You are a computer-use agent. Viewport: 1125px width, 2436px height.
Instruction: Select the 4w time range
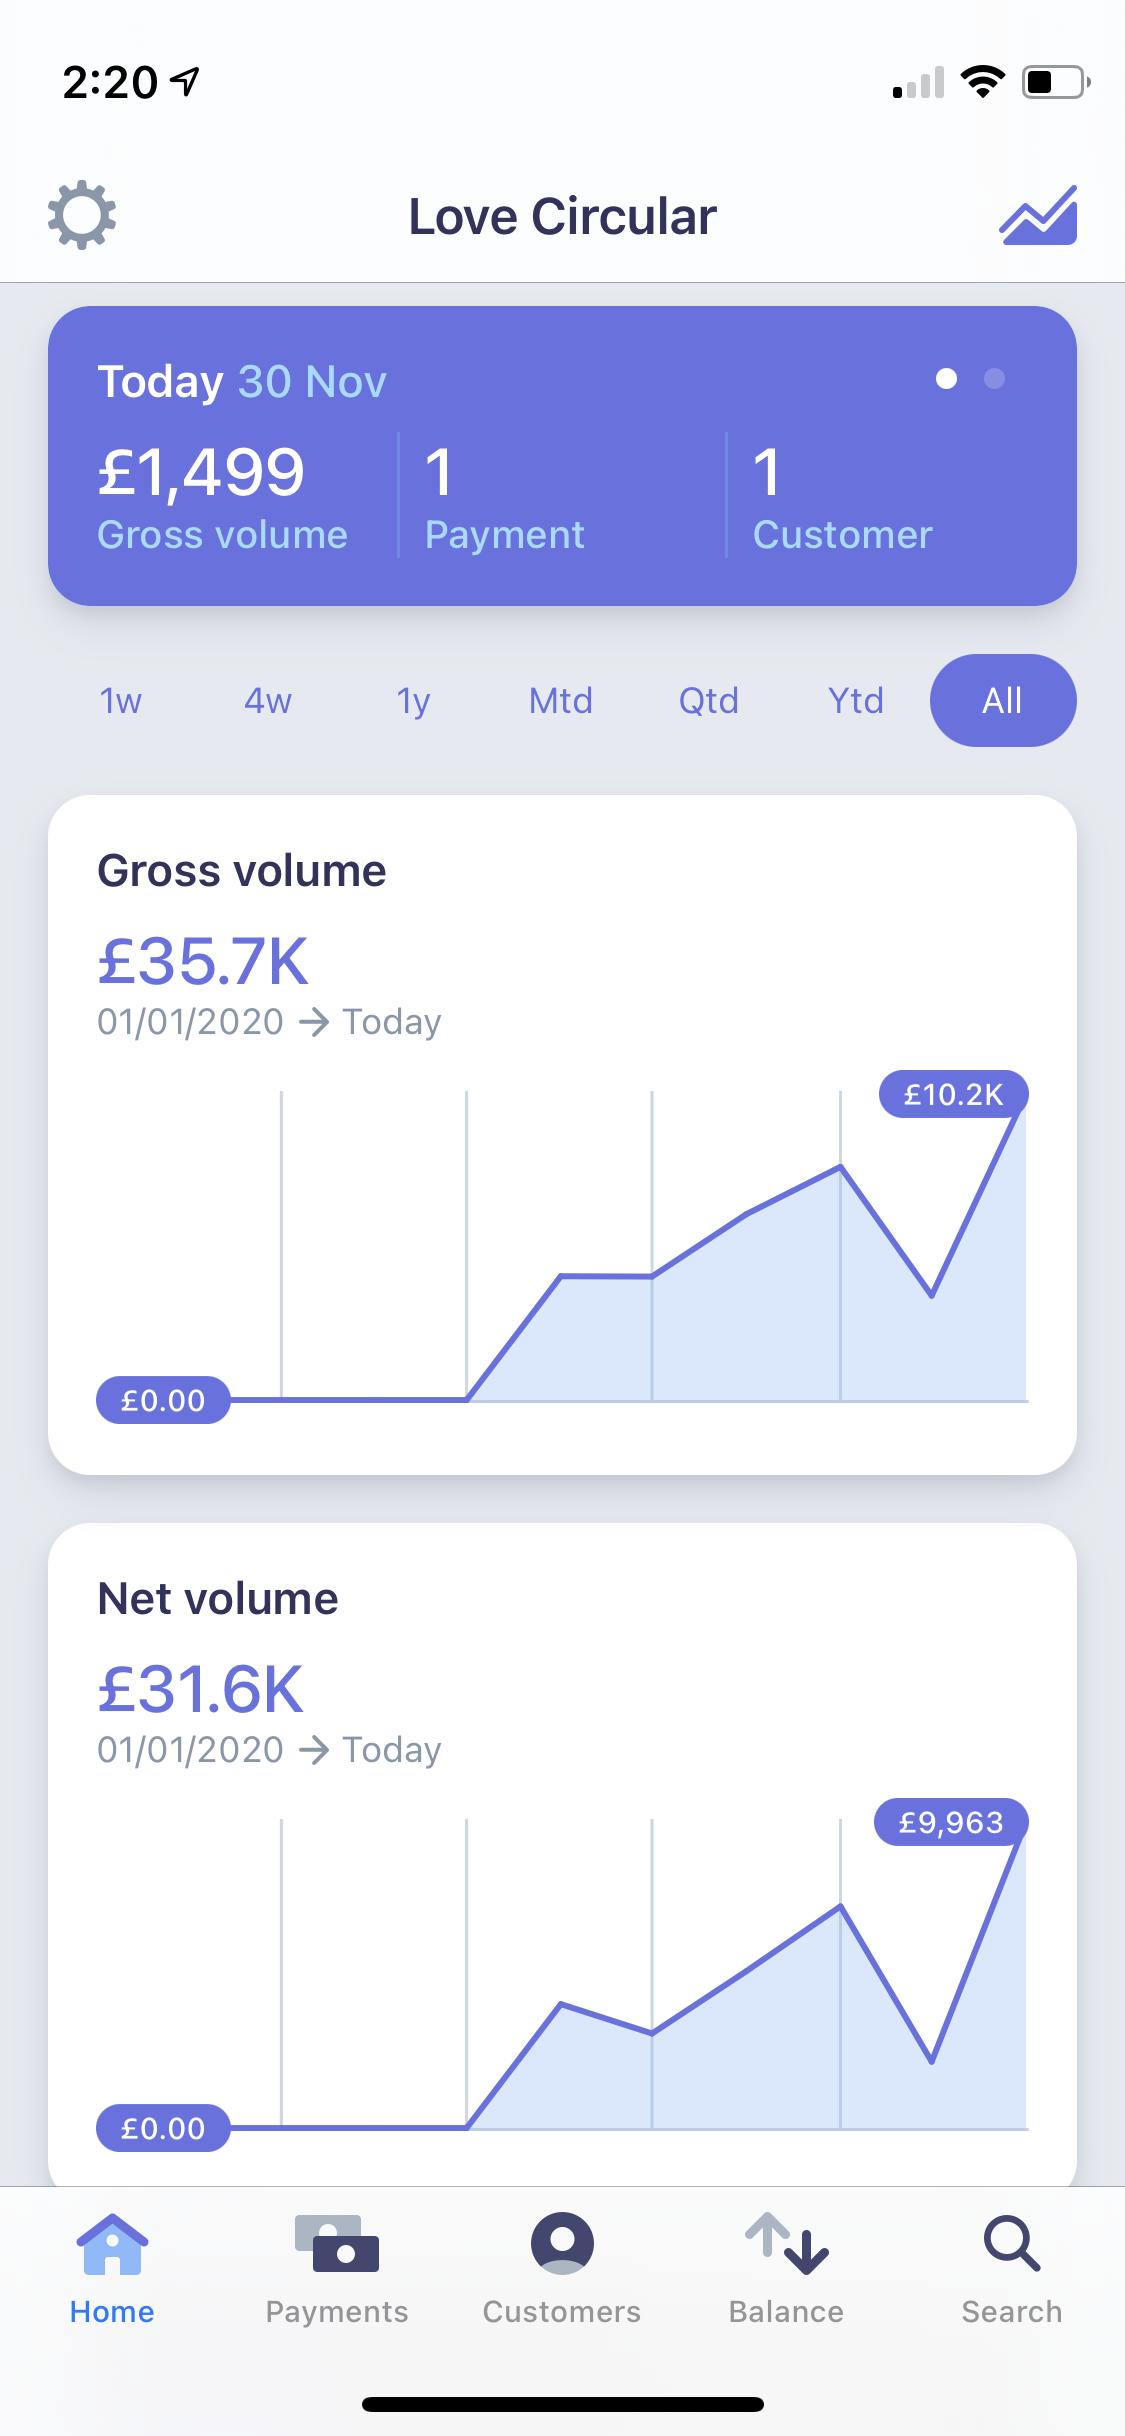(268, 701)
